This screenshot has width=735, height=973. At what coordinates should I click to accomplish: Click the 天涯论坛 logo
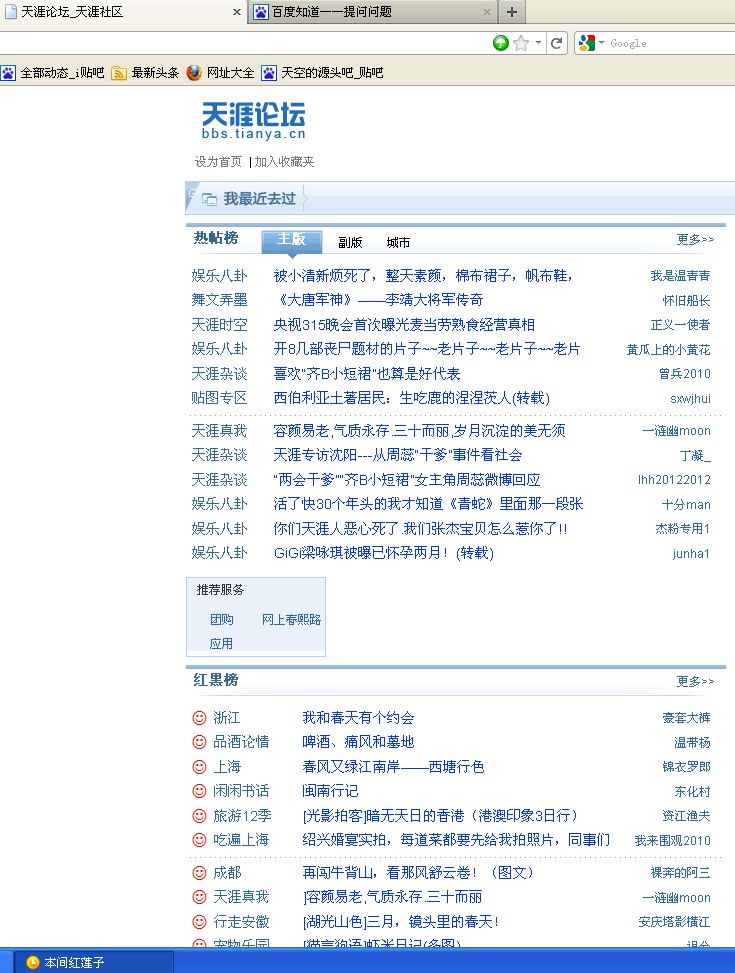click(254, 121)
